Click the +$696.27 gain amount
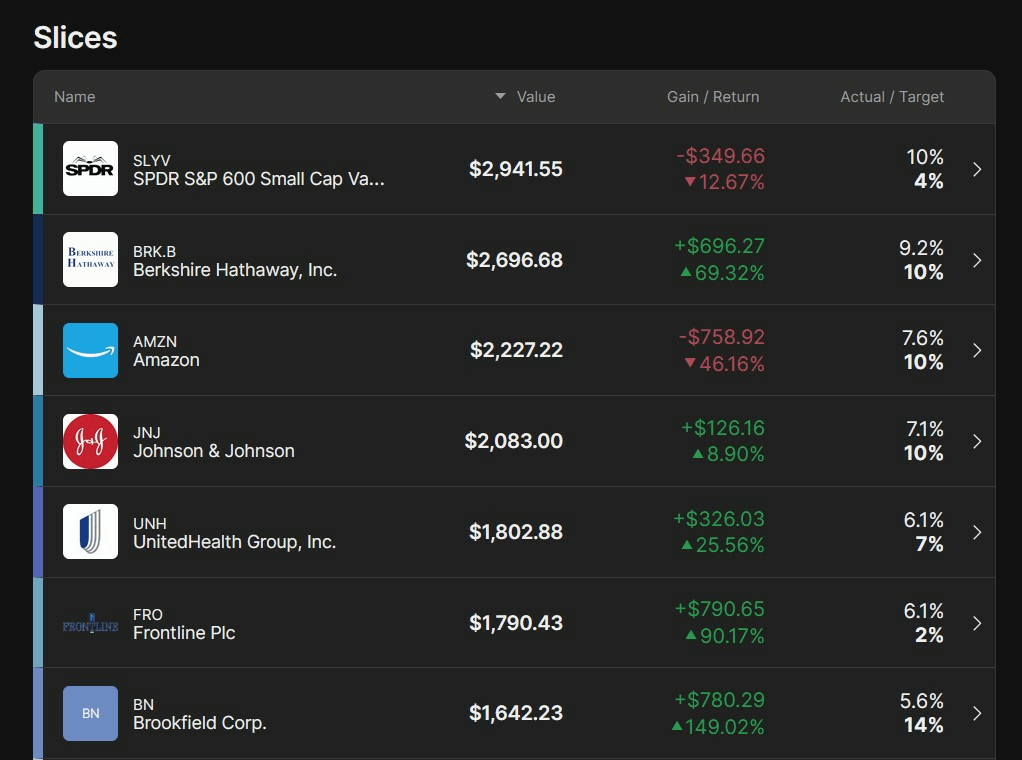Screen dimensions: 1022x760 [x=720, y=246]
